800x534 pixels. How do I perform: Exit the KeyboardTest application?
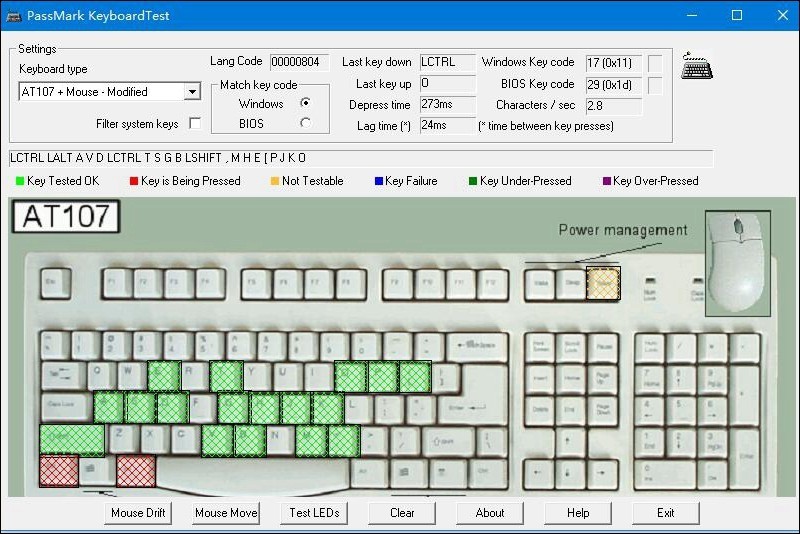click(x=666, y=513)
